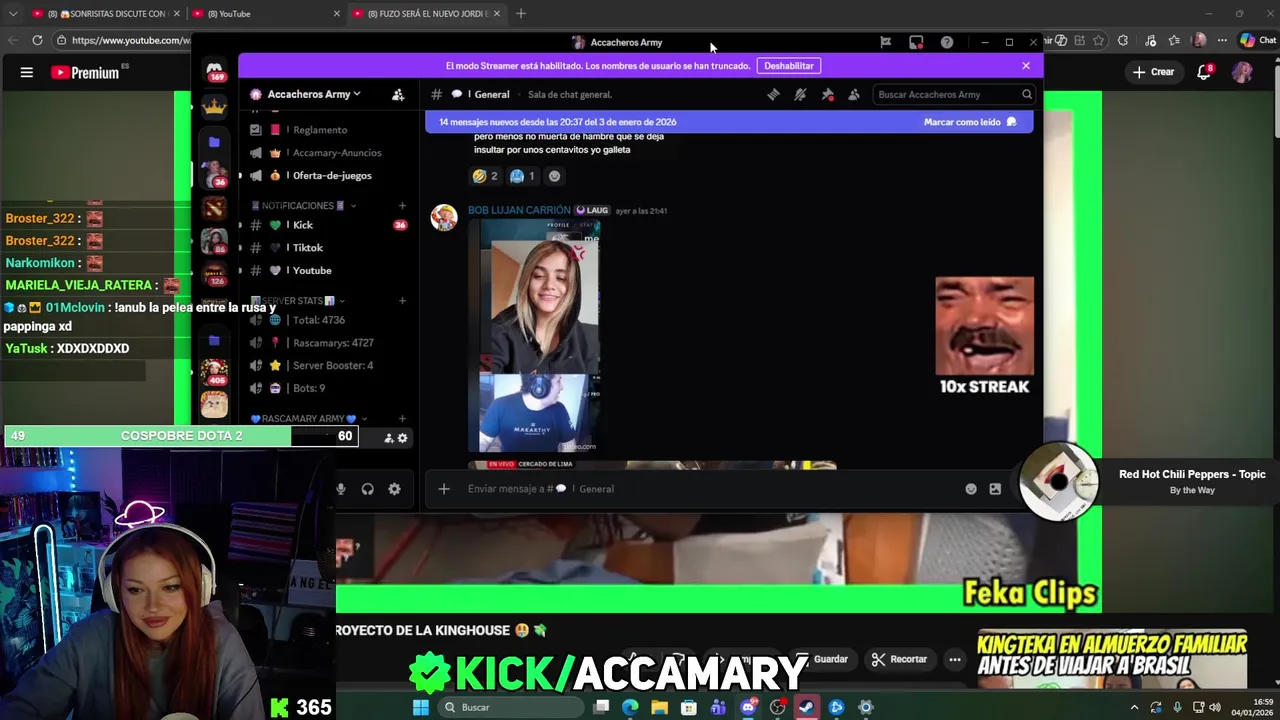Open channel settings gear near RASCAMARY ARMY
This screenshot has height=720, width=1280.
[403, 438]
